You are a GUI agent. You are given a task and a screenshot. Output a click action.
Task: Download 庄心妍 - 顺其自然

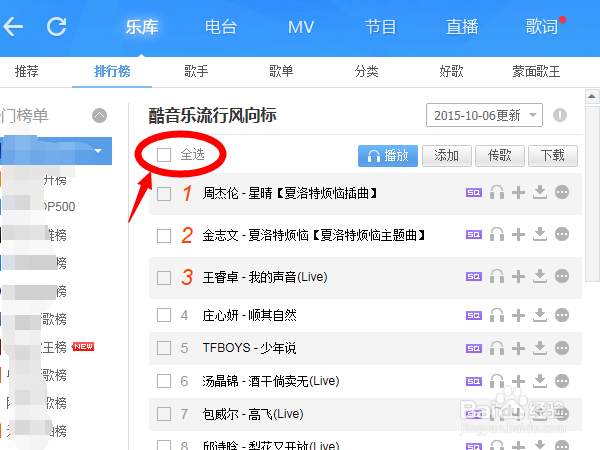pos(540,315)
